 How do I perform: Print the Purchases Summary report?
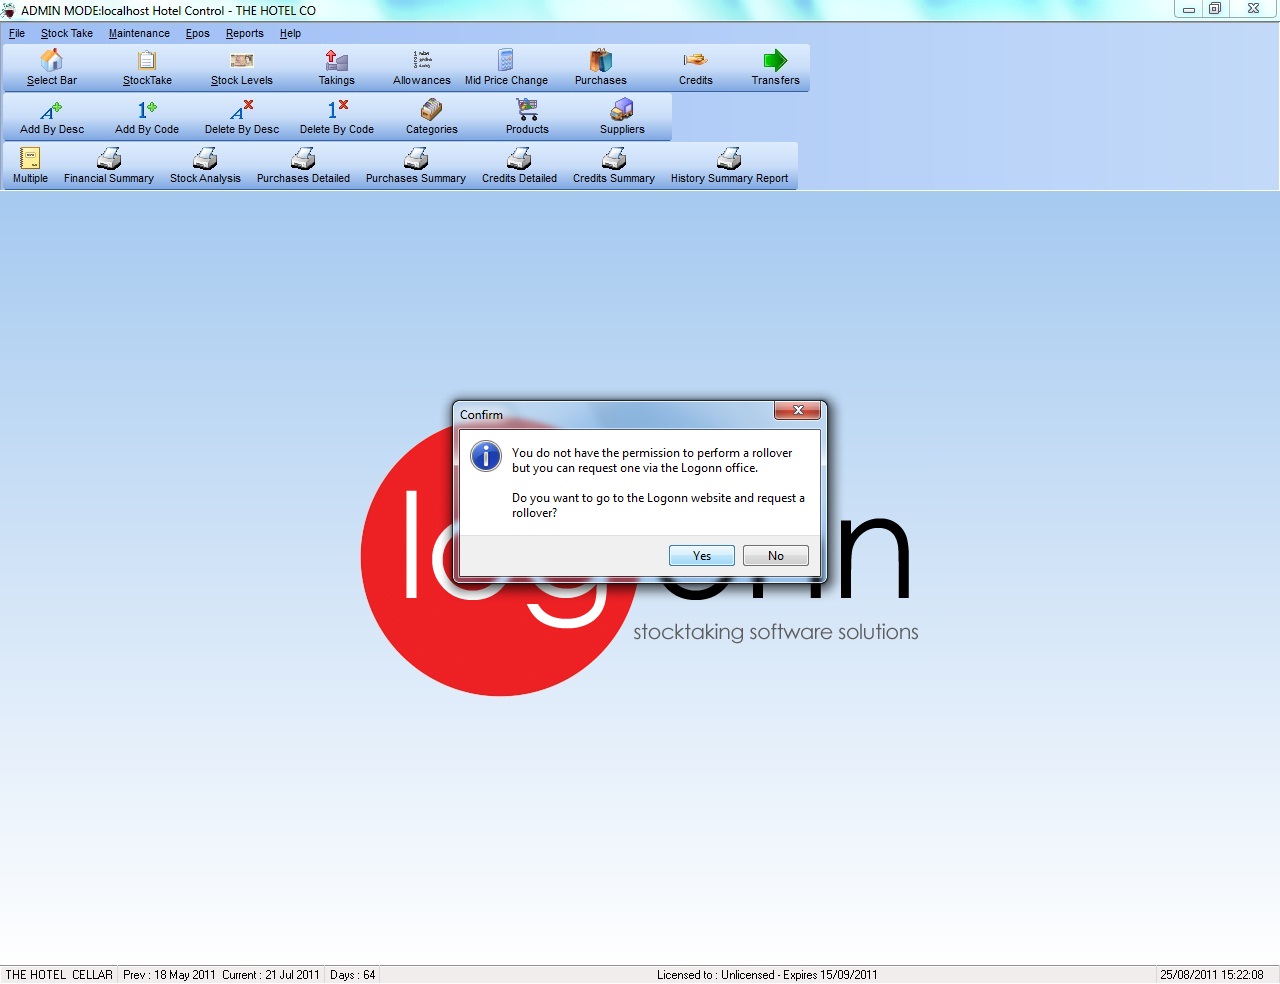click(x=416, y=166)
